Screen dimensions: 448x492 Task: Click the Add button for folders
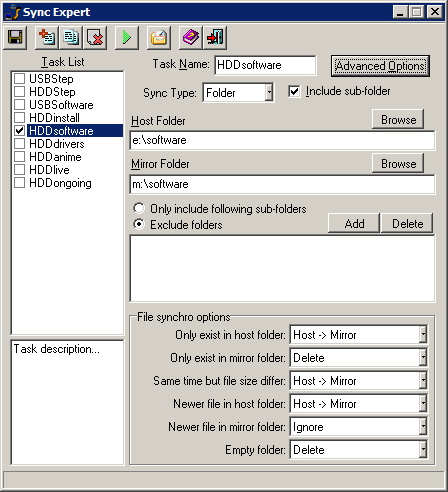(x=354, y=223)
